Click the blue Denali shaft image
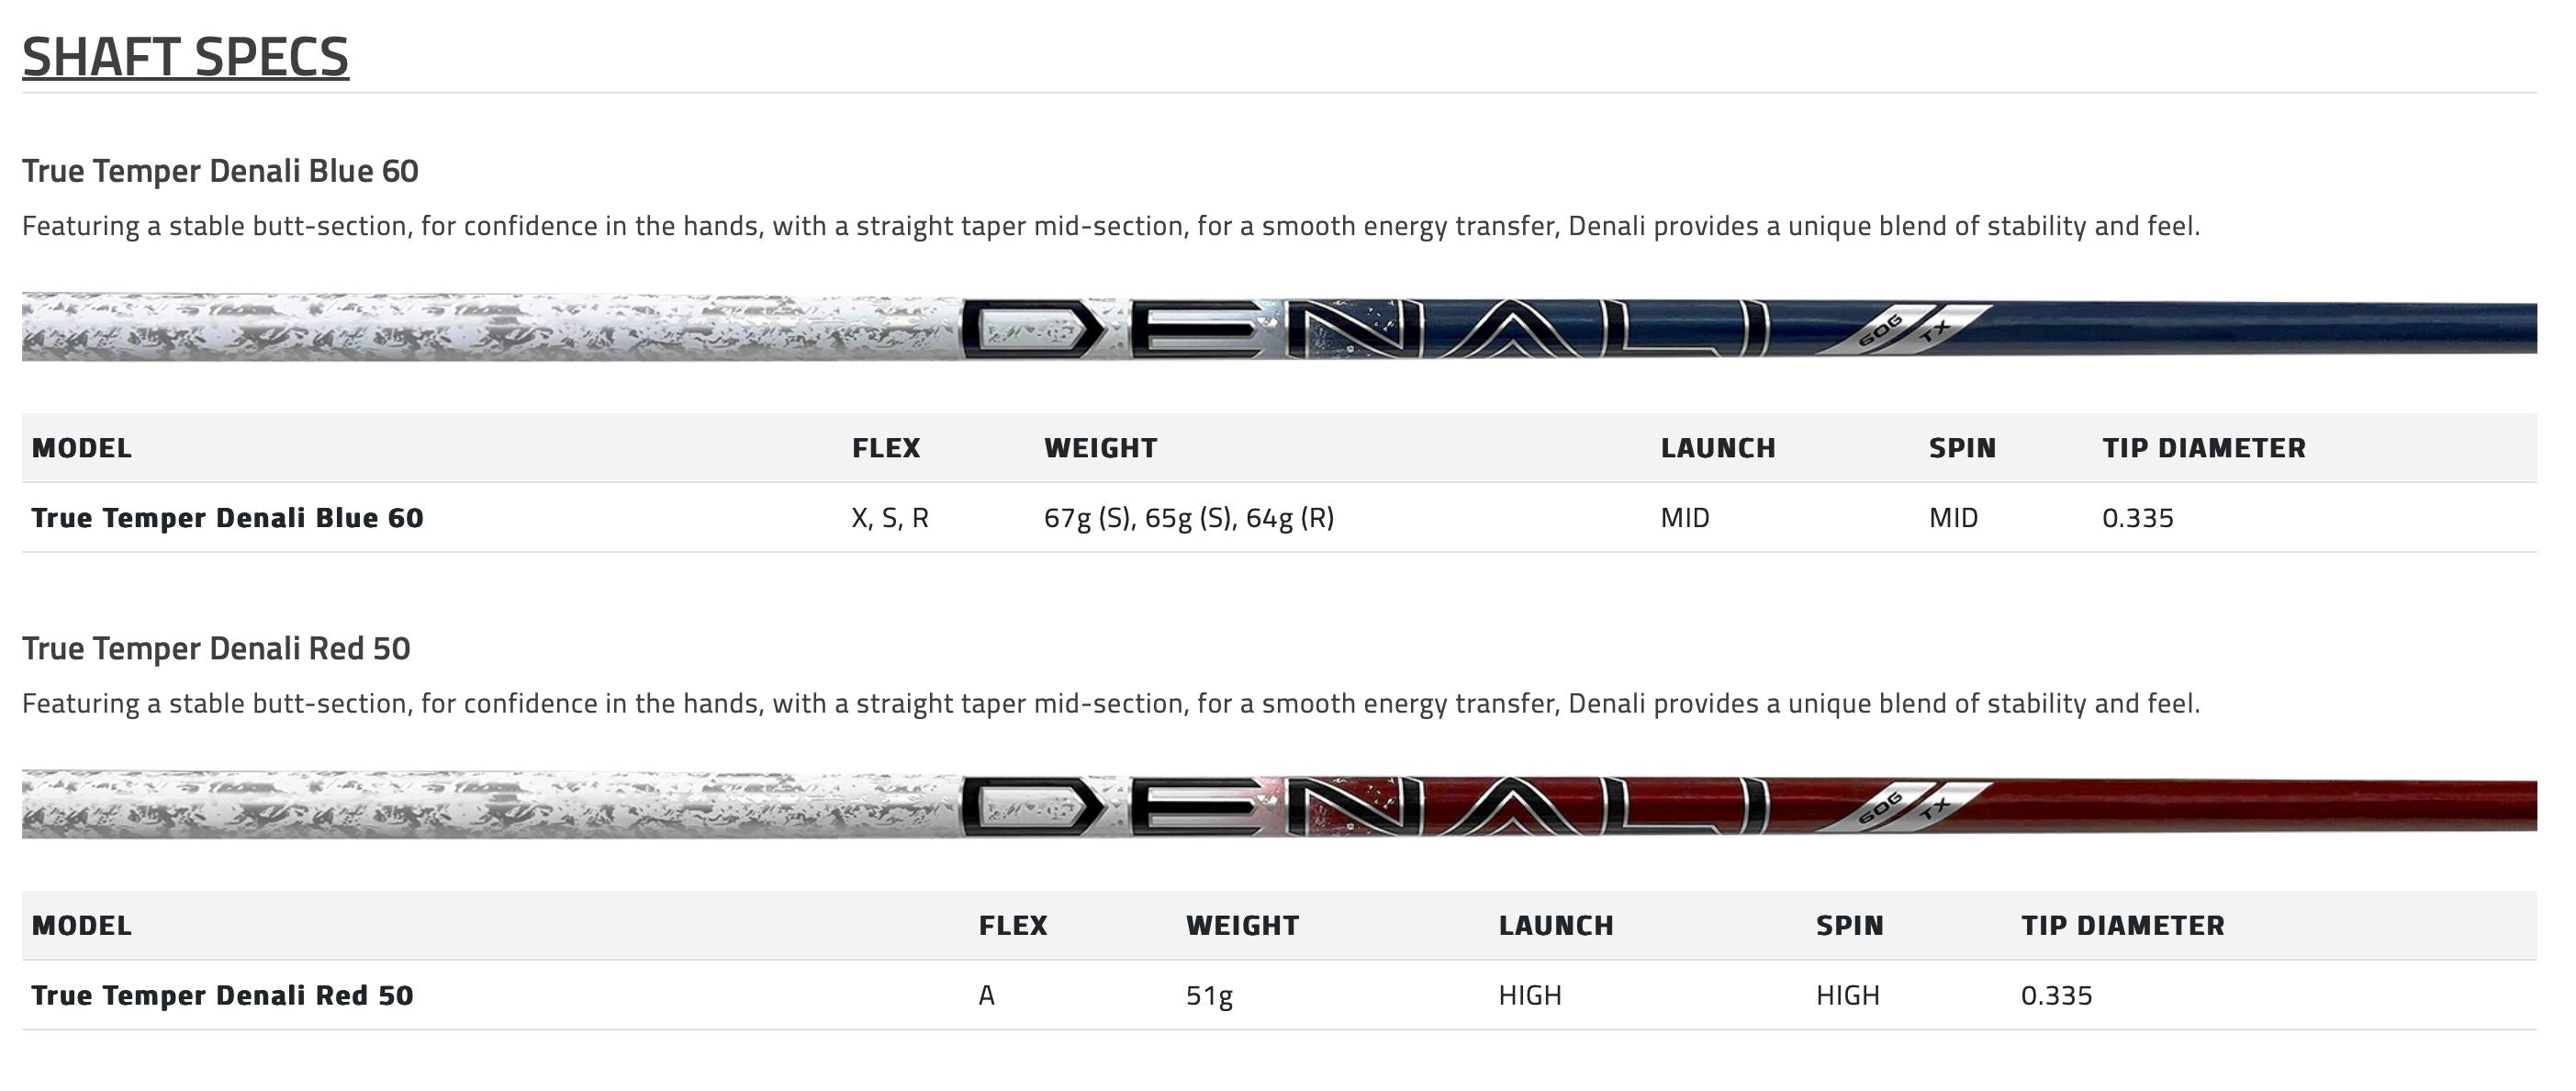 (x=1278, y=327)
